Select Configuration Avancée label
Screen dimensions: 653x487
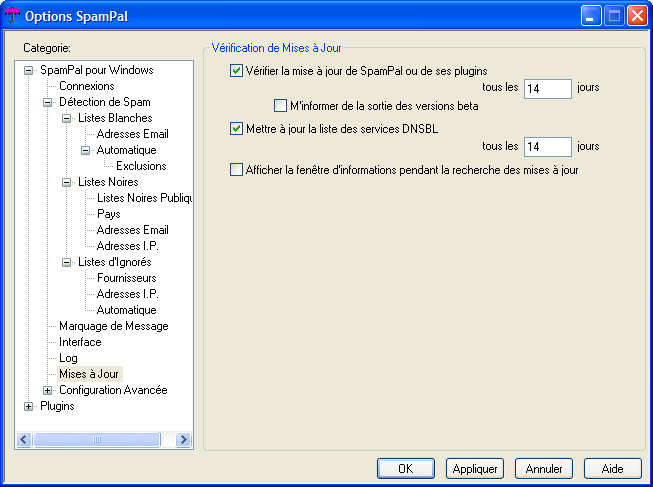click(x=113, y=390)
